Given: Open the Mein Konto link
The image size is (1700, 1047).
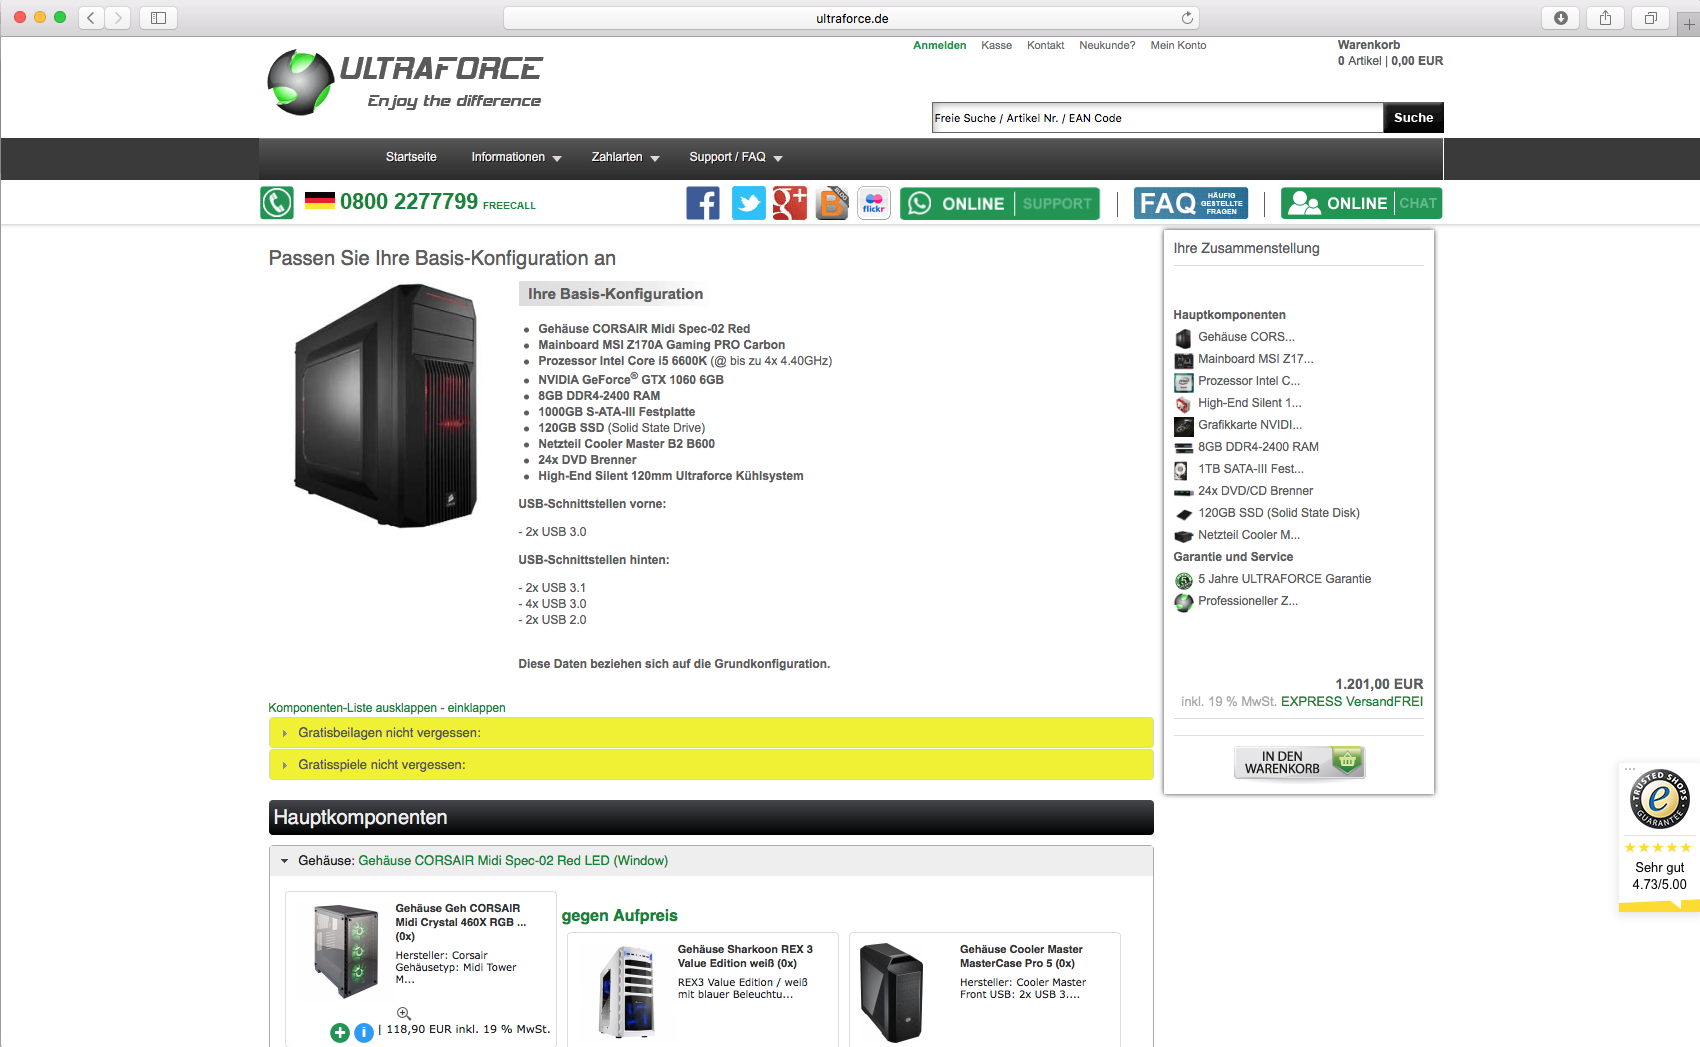Looking at the screenshot, I should (x=1178, y=45).
